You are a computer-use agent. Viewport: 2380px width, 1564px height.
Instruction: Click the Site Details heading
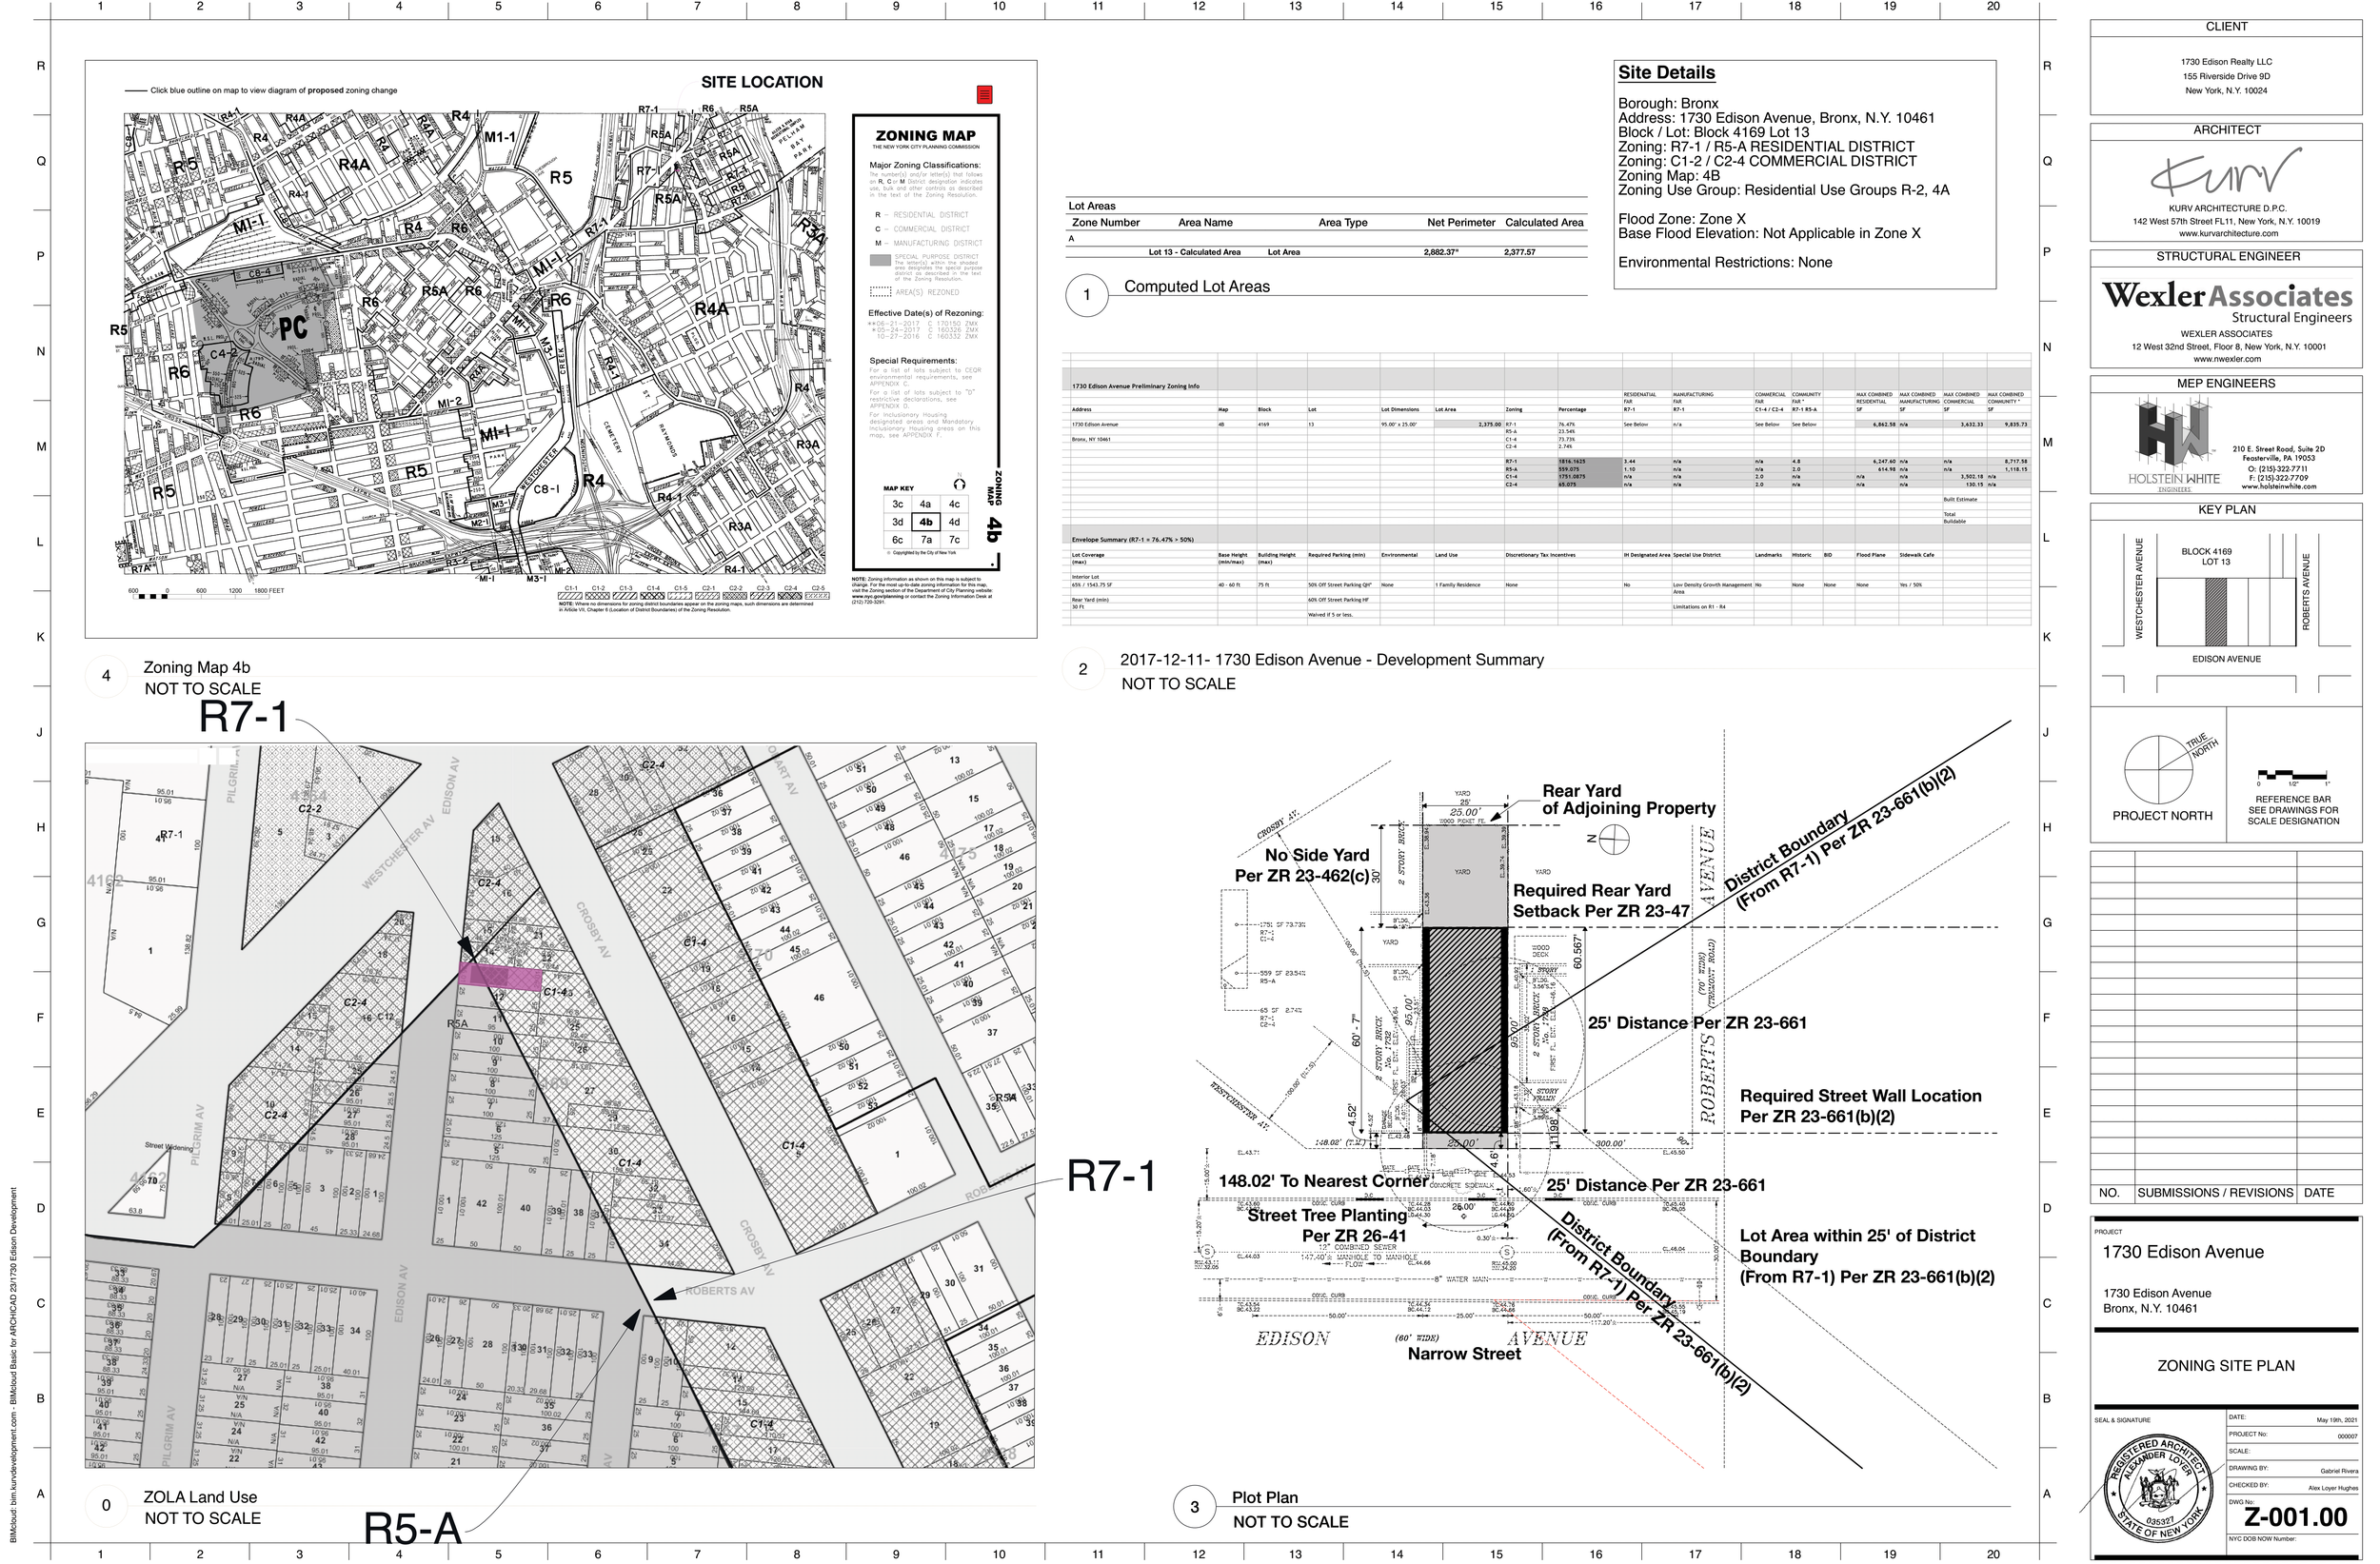[1666, 73]
